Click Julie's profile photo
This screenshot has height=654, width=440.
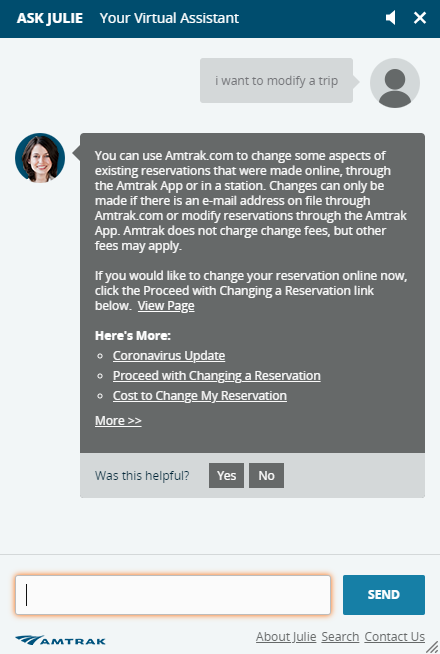(40, 158)
